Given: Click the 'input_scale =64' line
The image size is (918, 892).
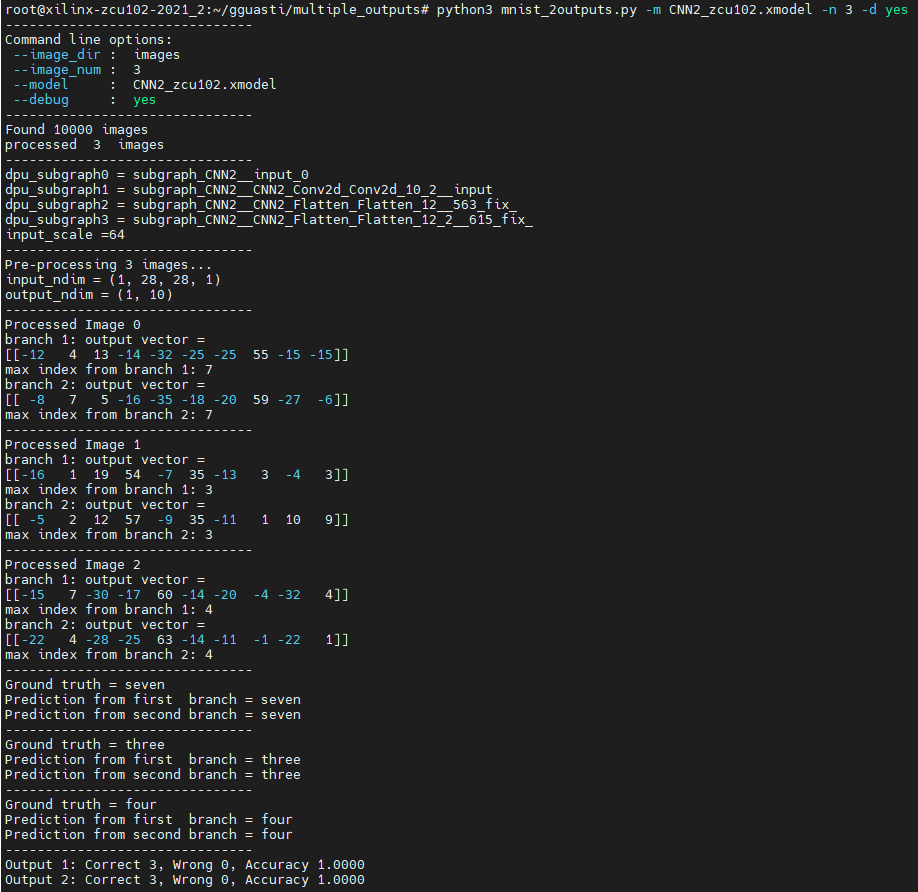Looking at the screenshot, I should coord(64,234).
